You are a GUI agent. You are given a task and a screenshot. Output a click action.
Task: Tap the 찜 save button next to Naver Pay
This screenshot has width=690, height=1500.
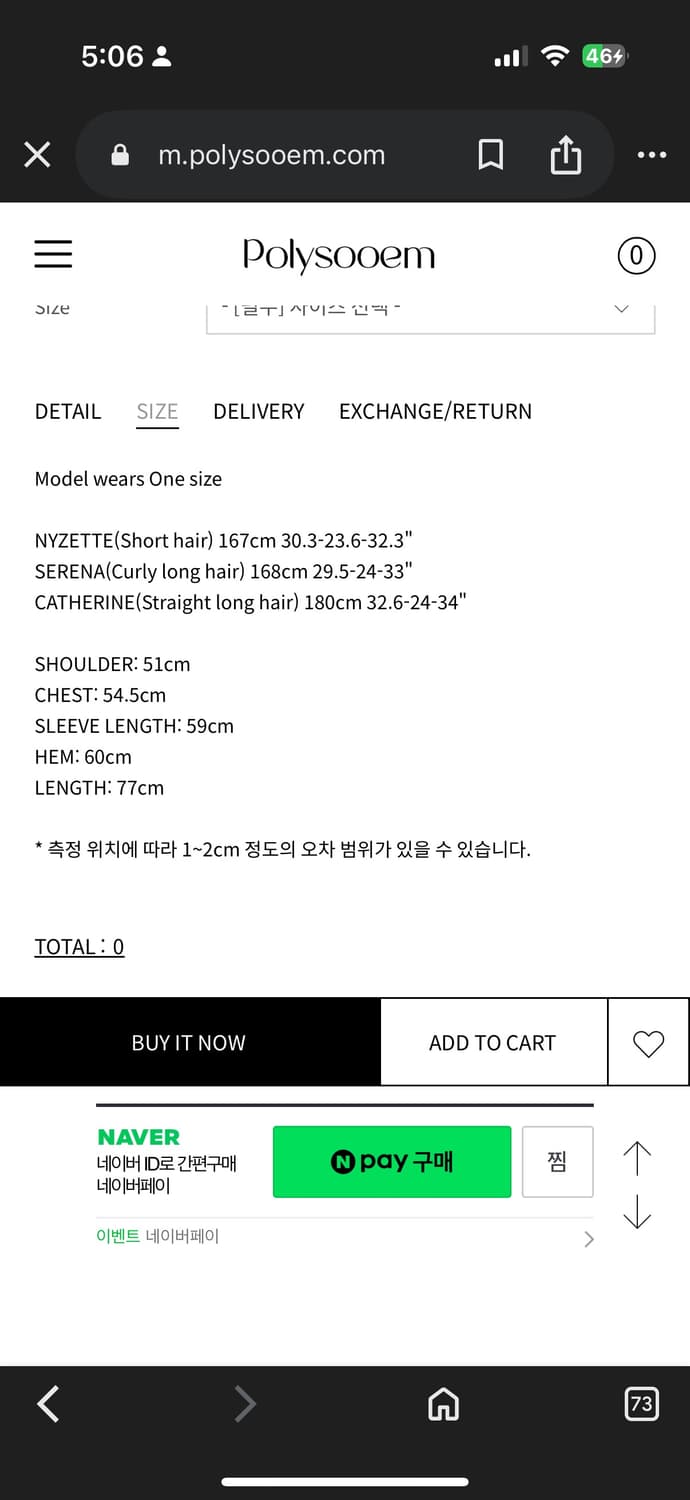557,1162
